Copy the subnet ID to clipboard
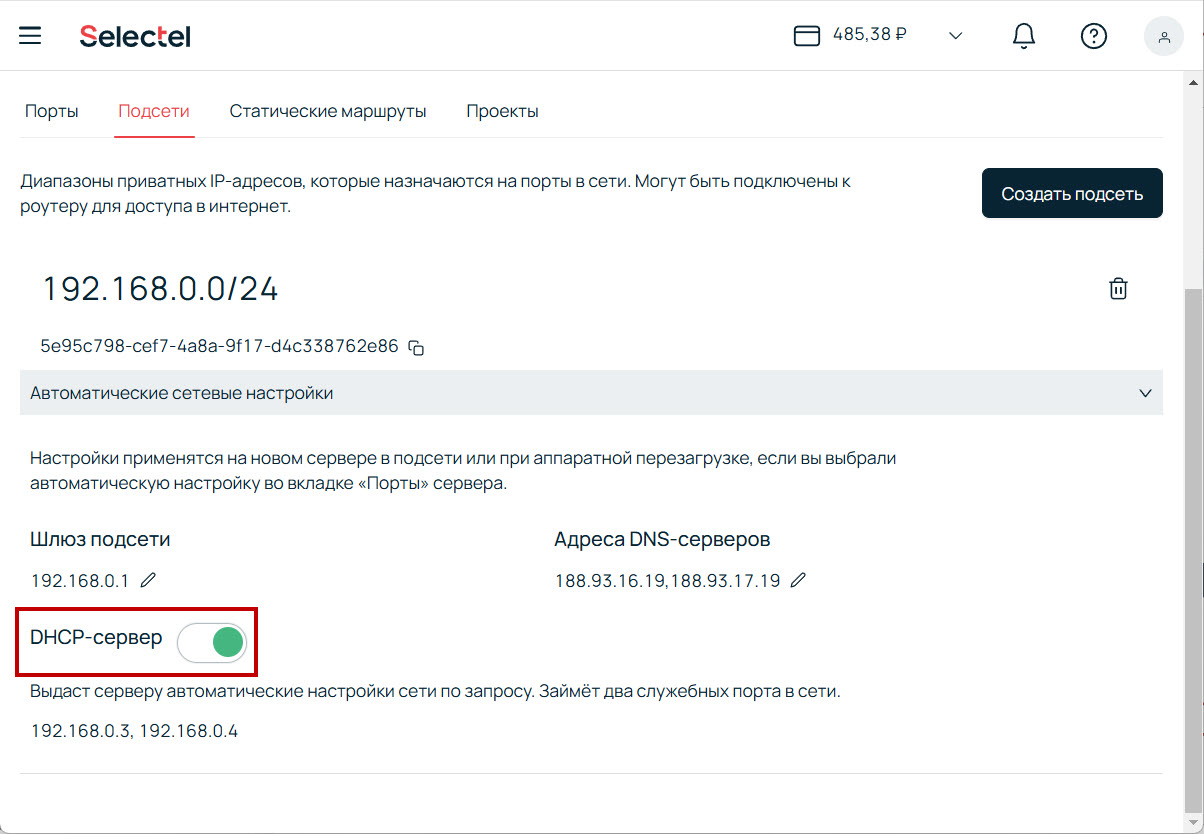The image size is (1204, 834). 416,348
